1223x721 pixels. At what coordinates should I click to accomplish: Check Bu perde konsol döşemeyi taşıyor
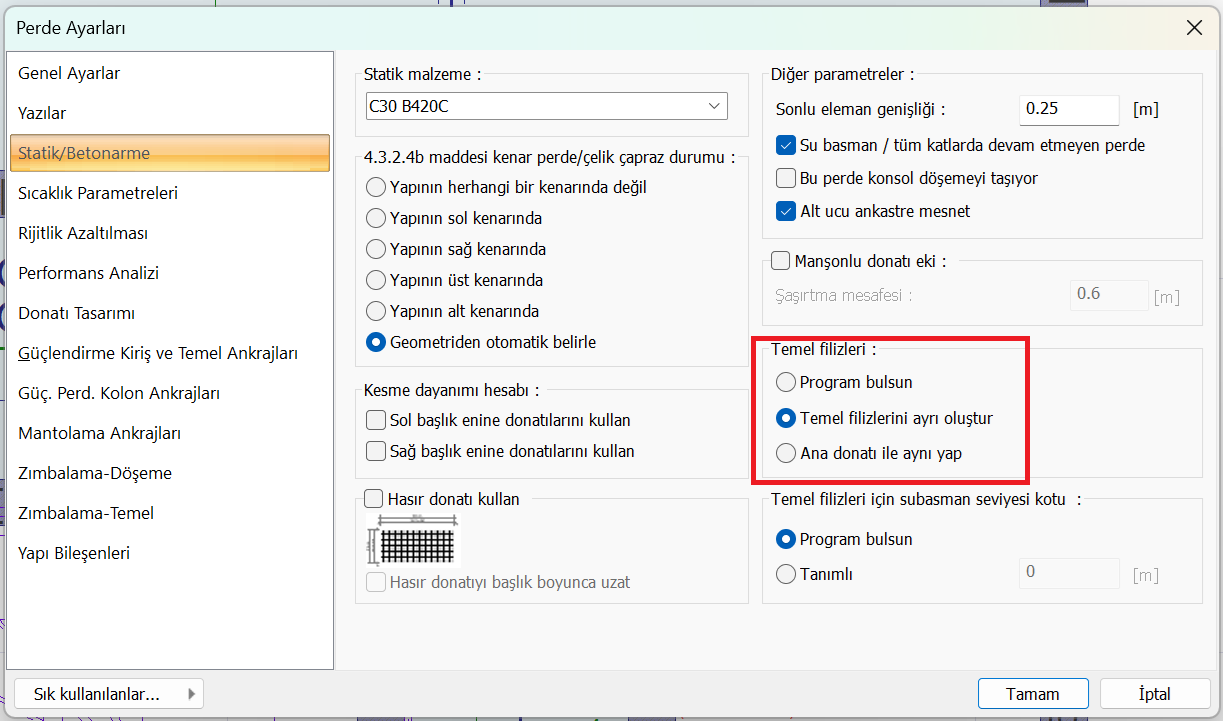(x=786, y=179)
